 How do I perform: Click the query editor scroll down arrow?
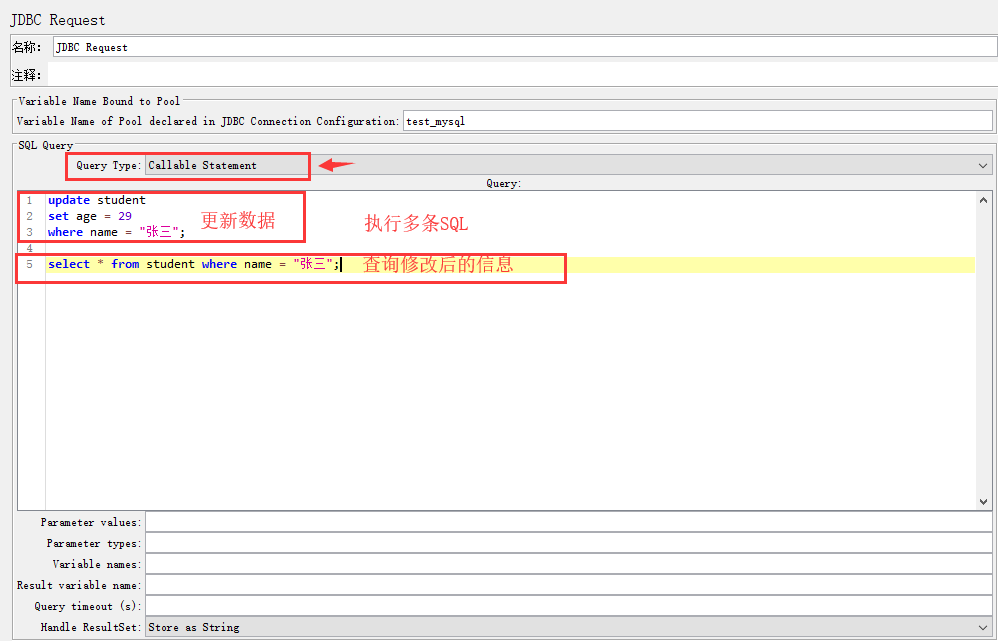tap(983, 502)
